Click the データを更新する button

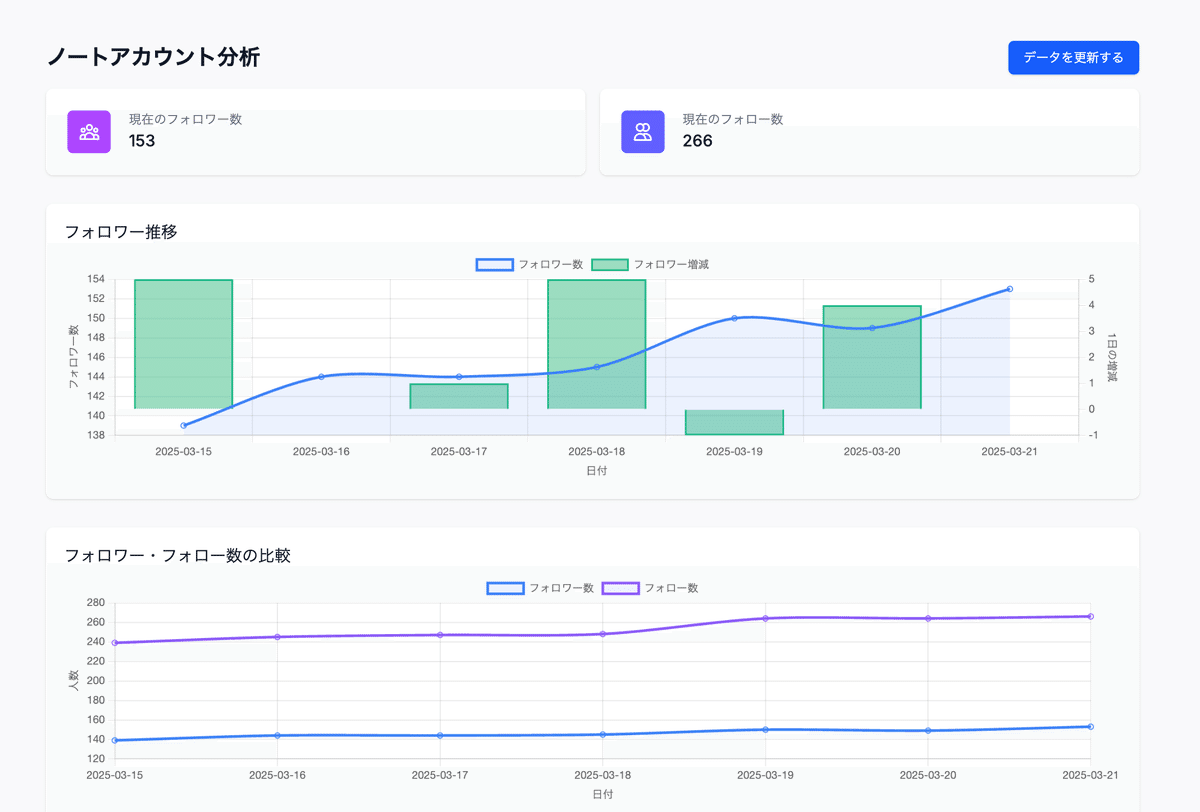1073,57
